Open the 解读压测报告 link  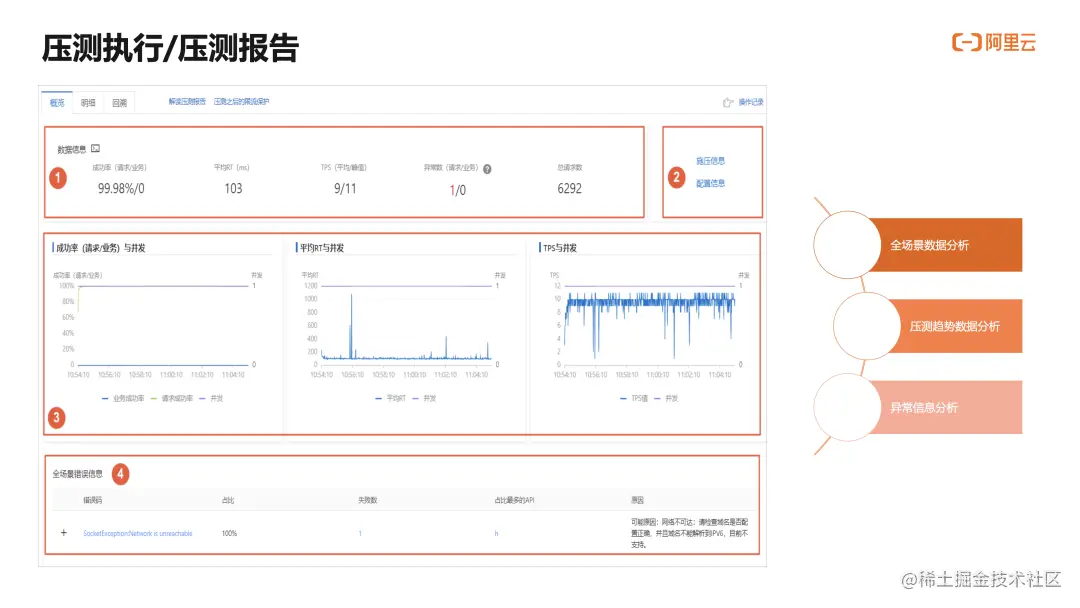[187, 102]
